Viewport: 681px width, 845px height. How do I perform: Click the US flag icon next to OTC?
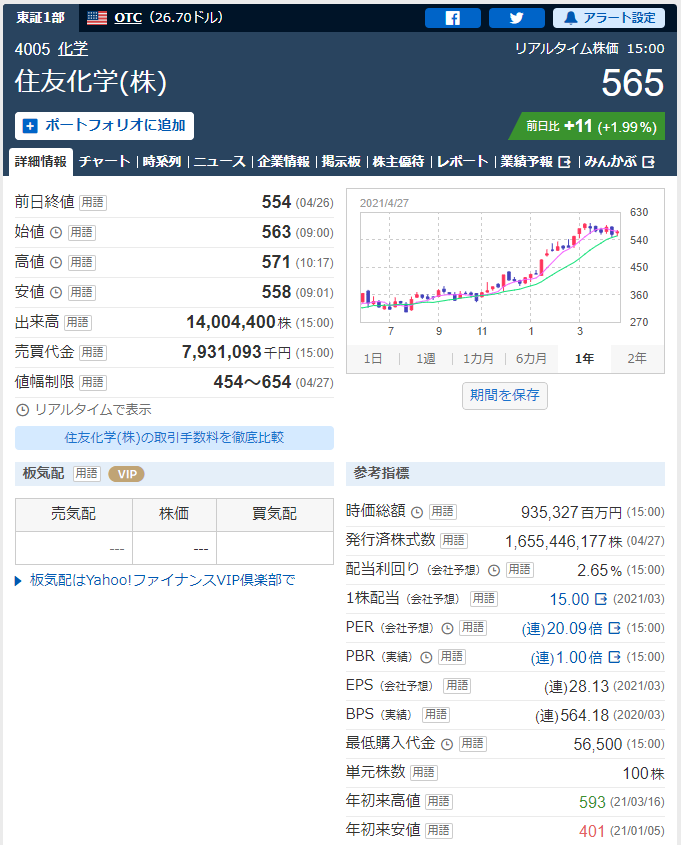pos(97,18)
